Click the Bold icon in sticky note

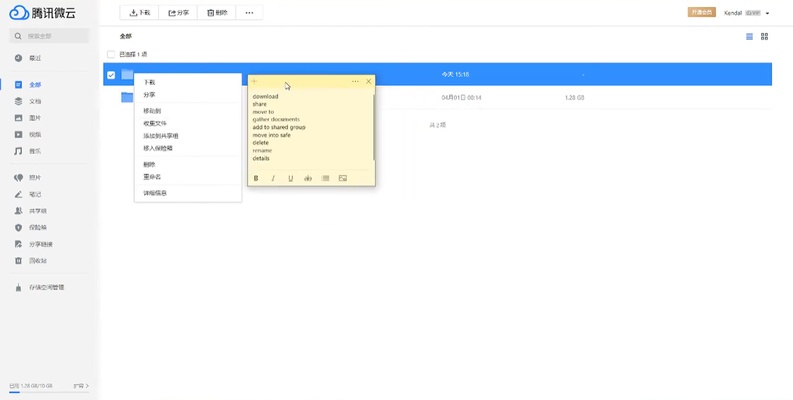pos(256,178)
